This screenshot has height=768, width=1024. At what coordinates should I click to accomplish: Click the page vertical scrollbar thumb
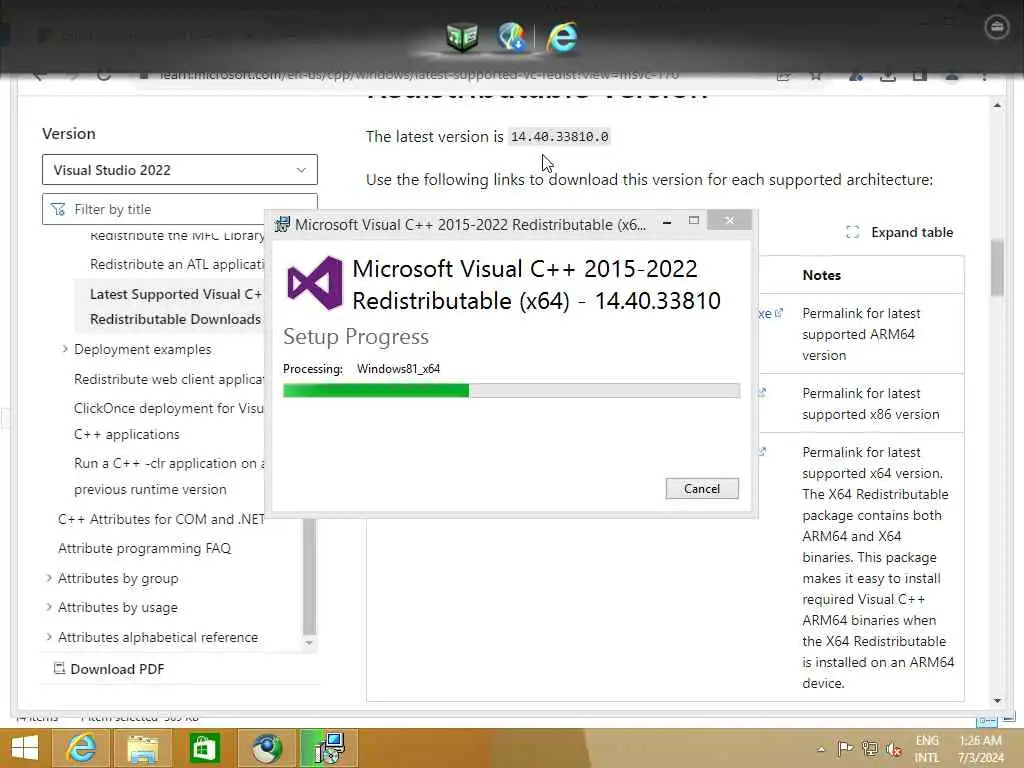(997, 268)
